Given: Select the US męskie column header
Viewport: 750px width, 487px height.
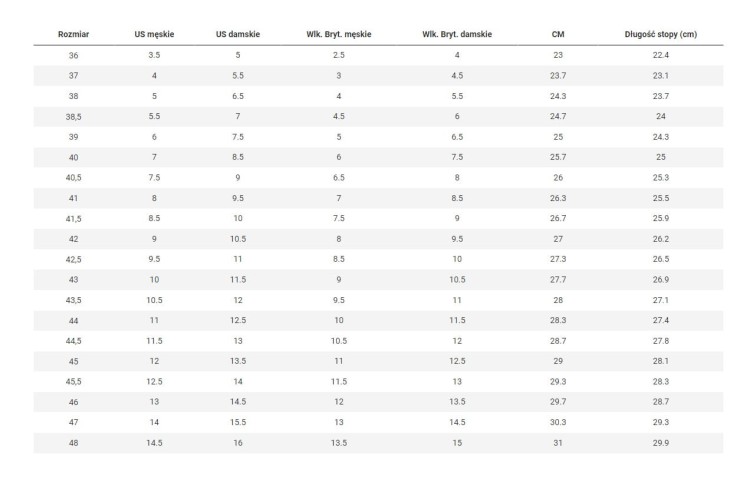Looking at the screenshot, I should 154,34.
